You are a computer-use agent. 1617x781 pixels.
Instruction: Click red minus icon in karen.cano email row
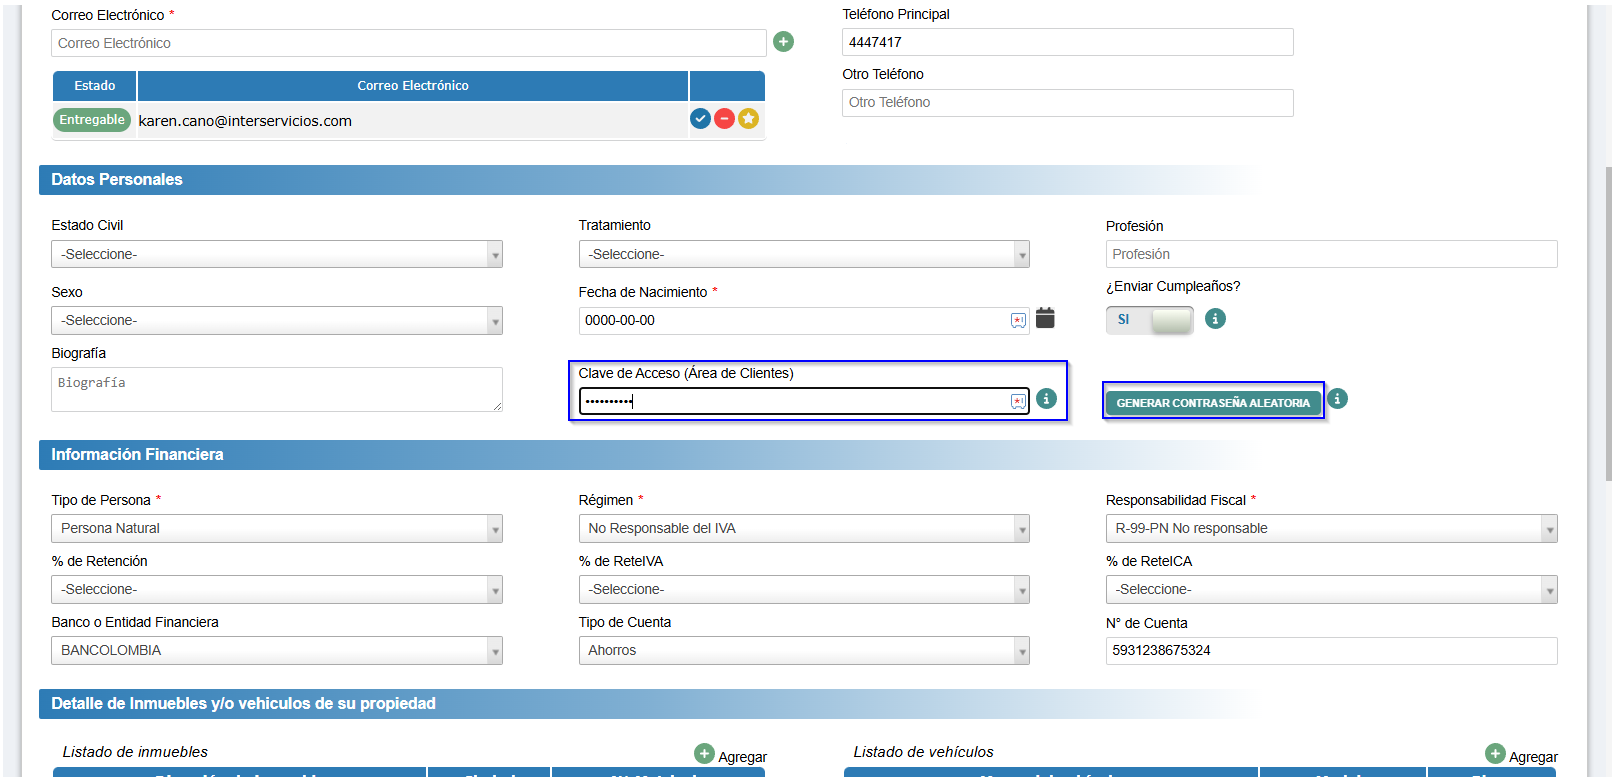(724, 119)
